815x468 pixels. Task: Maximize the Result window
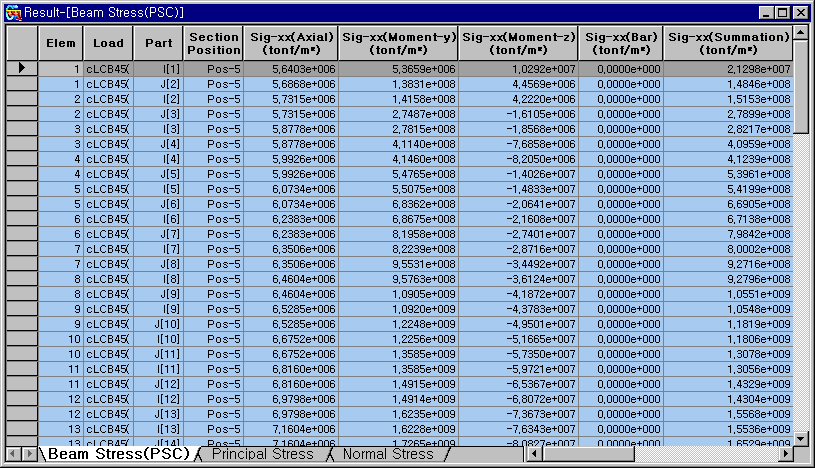tap(782, 12)
